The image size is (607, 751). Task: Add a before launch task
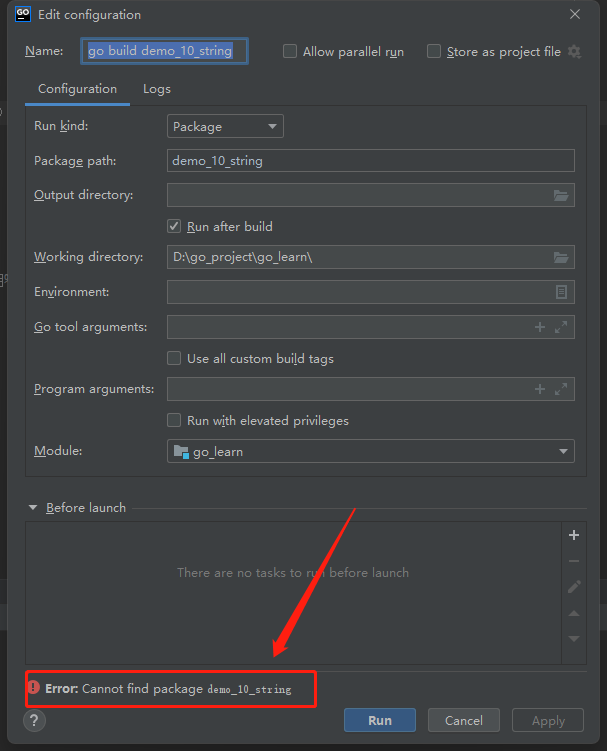pyautogui.click(x=574, y=535)
